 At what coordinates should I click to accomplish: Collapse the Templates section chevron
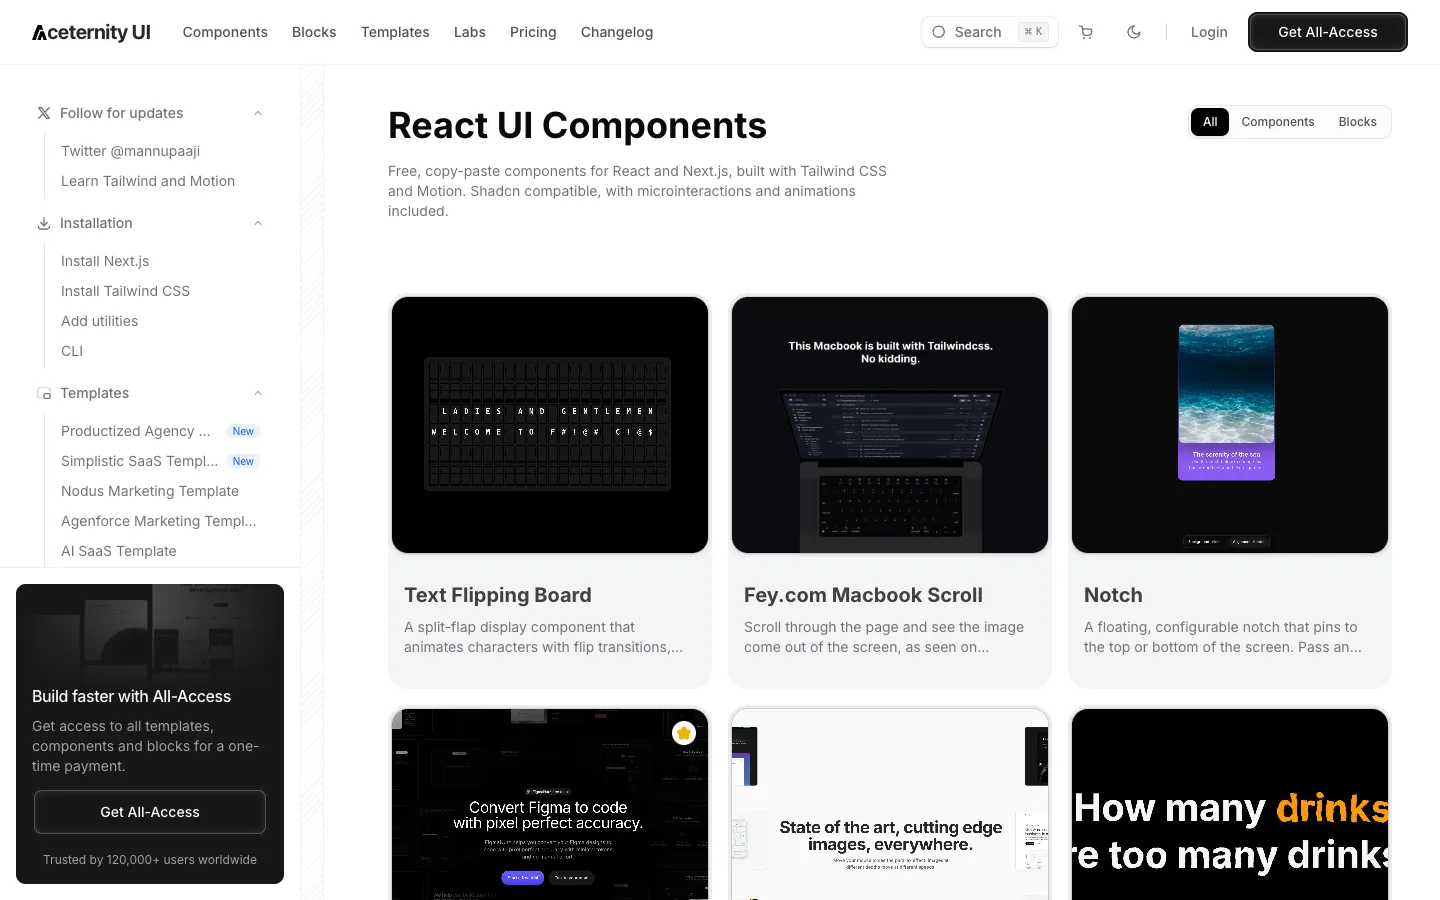258,393
